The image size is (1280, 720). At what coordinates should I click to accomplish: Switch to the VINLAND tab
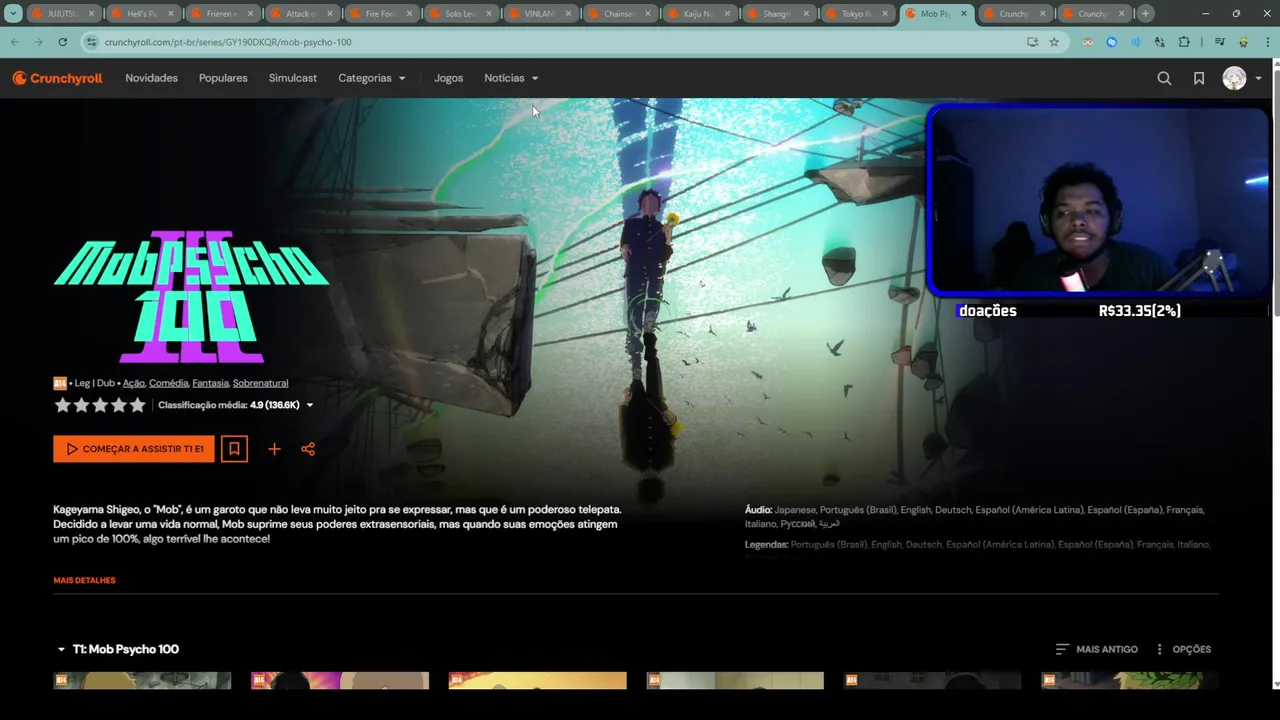tap(539, 14)
